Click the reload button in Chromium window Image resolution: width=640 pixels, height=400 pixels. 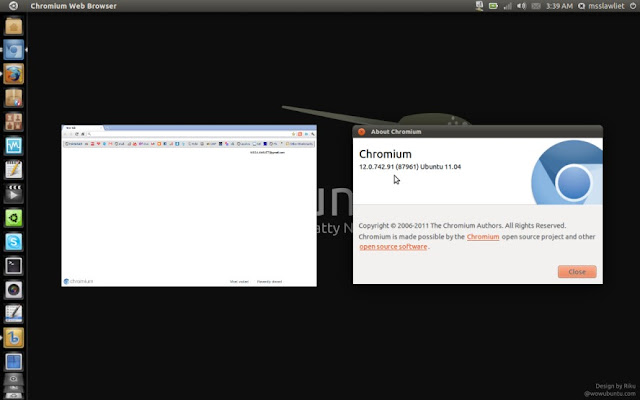pos(76,134)
